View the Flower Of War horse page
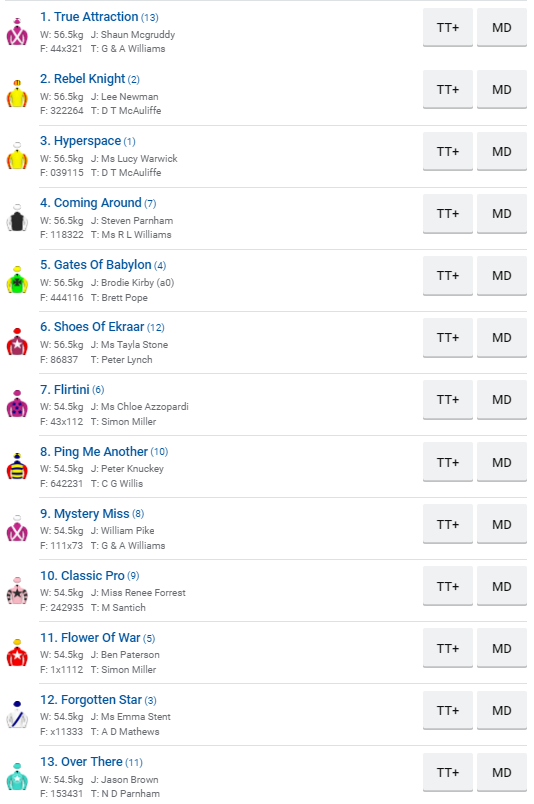This screenshot has width=534, height=804. point(90,638)
